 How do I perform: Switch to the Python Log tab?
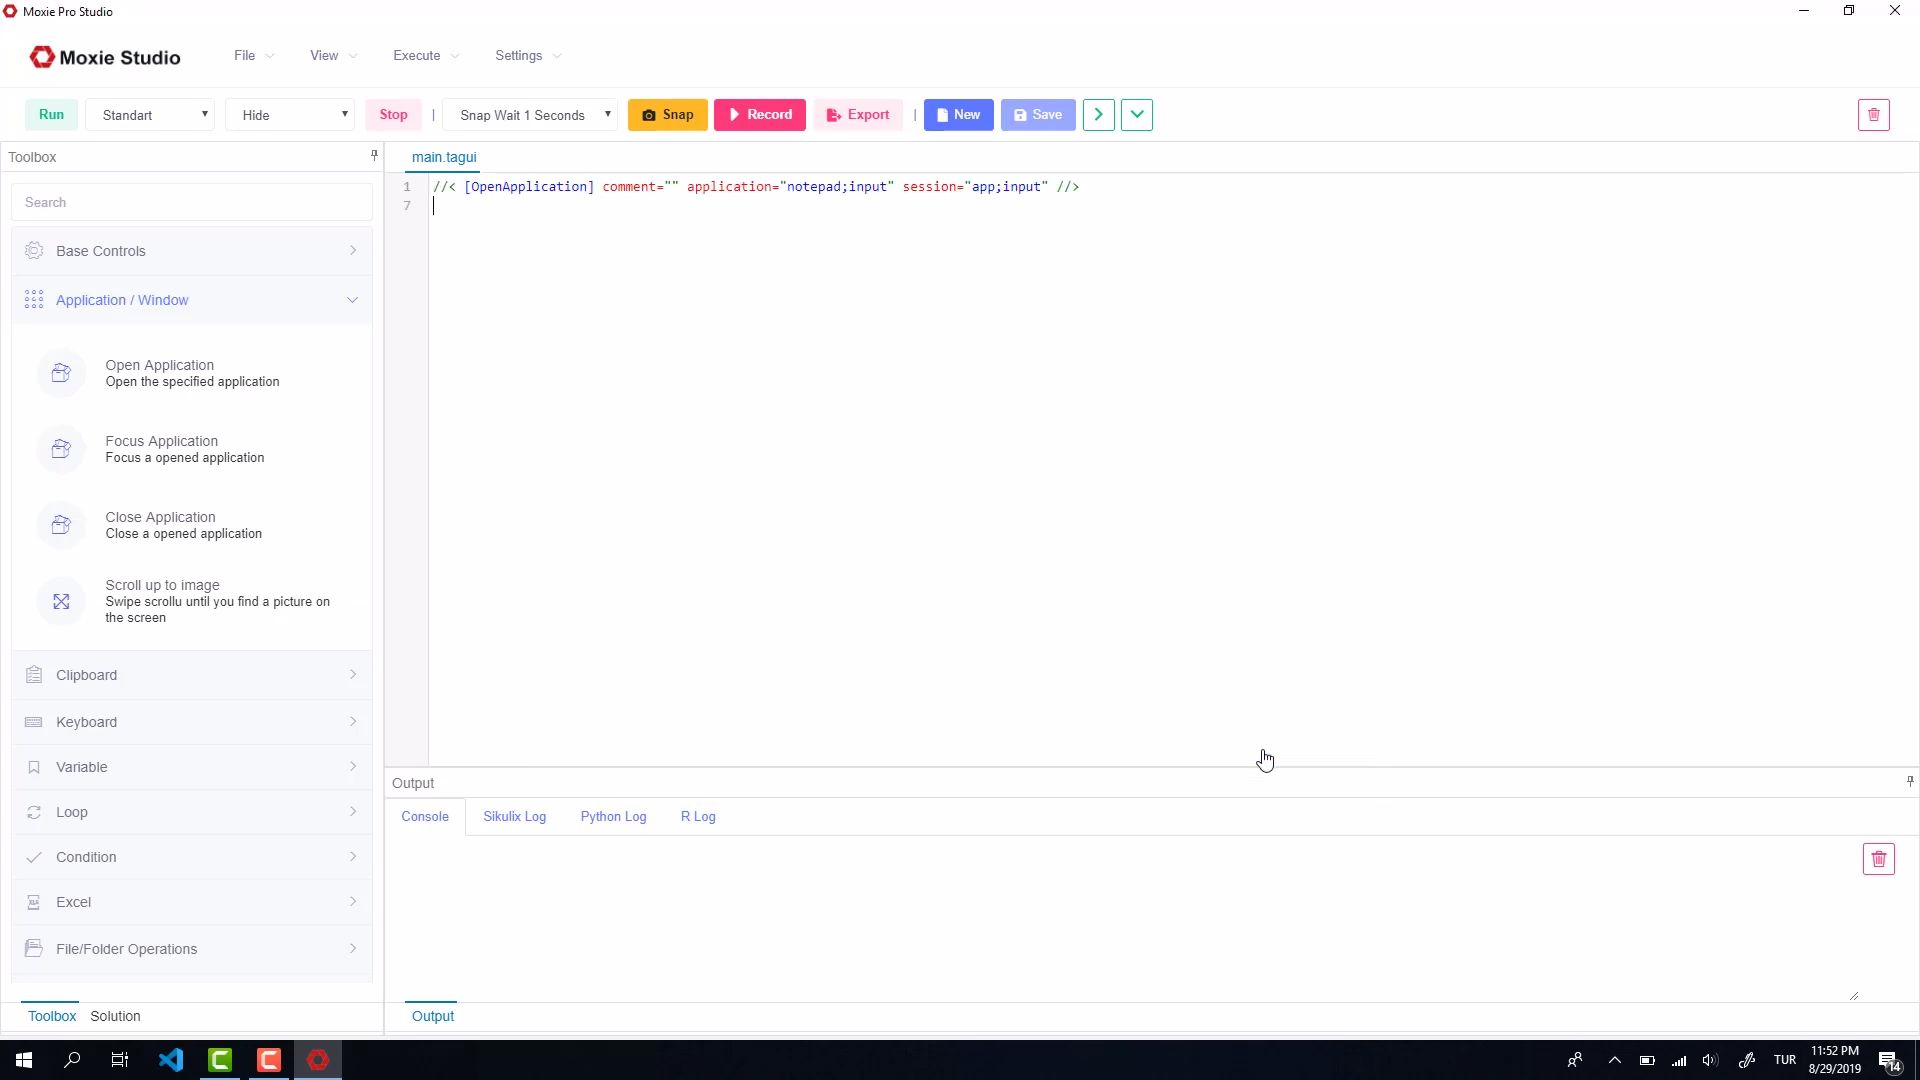(x=613, y=816)
